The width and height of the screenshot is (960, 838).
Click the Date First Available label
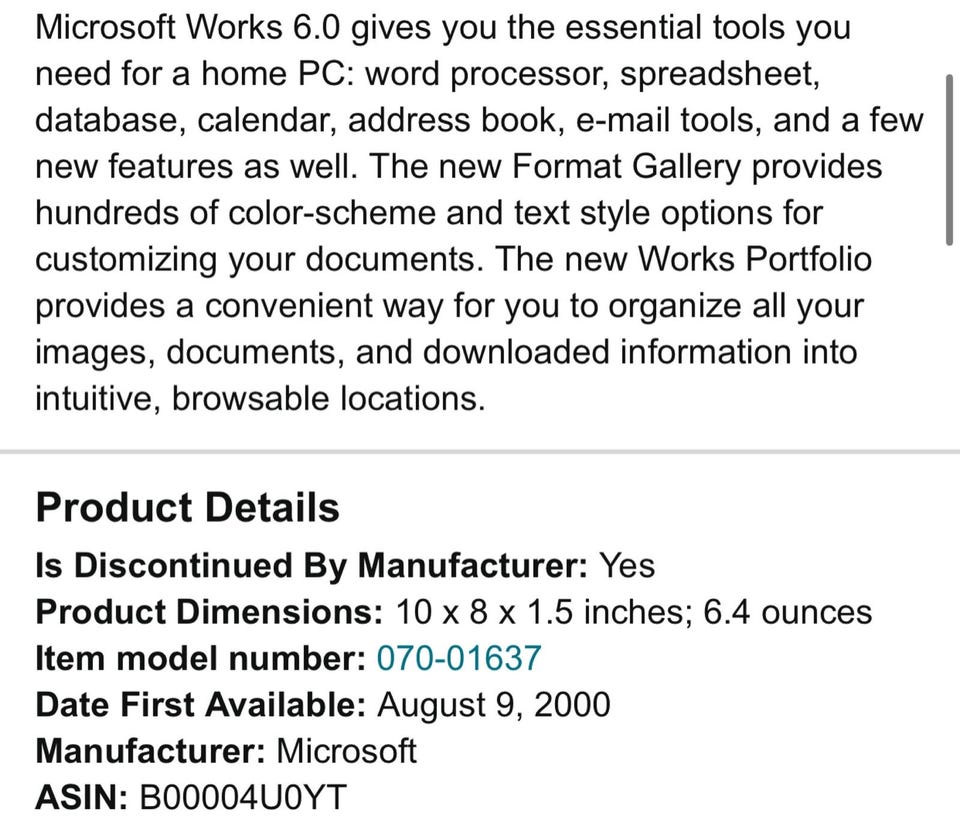[200, 705]
